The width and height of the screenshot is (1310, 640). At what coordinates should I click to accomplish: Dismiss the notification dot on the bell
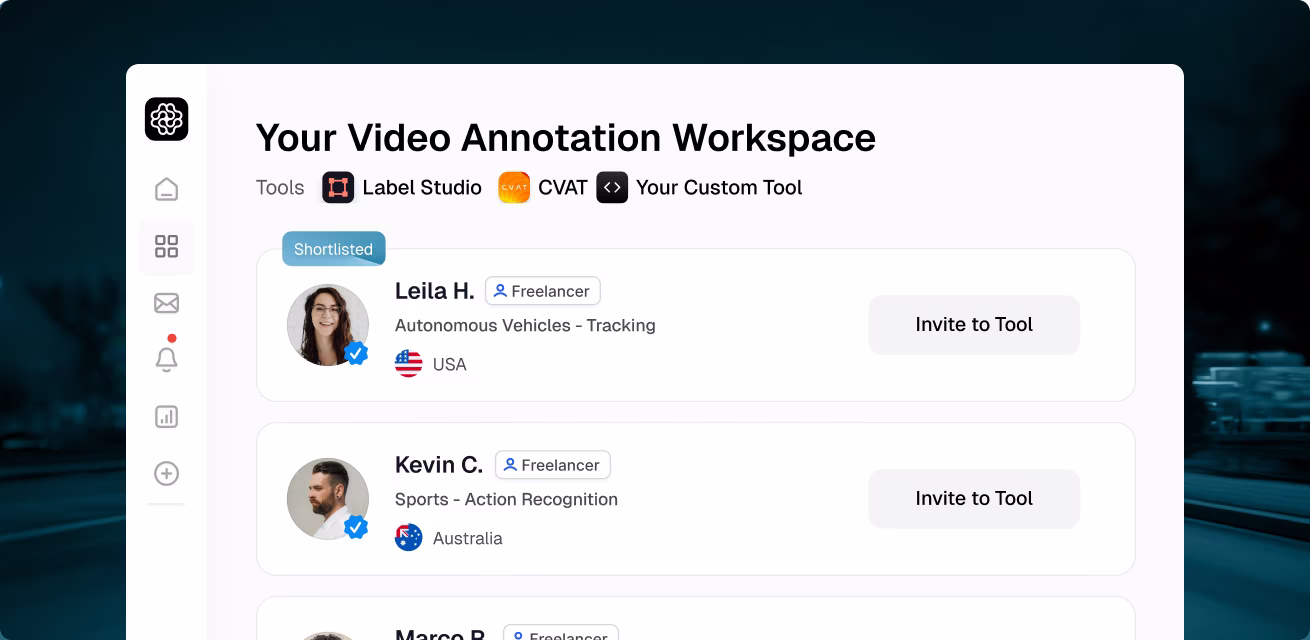click(174, 339)
